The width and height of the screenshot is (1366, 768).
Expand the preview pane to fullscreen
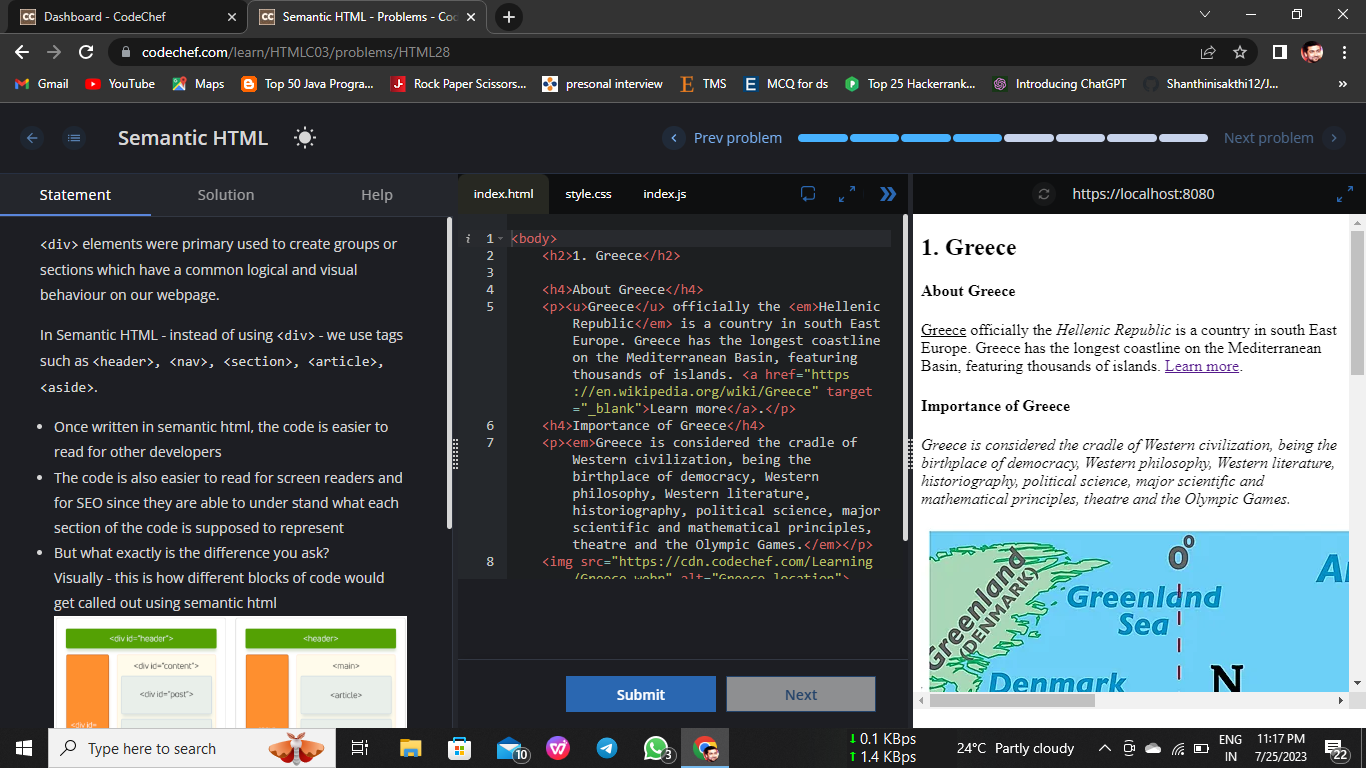(1344, 194)
